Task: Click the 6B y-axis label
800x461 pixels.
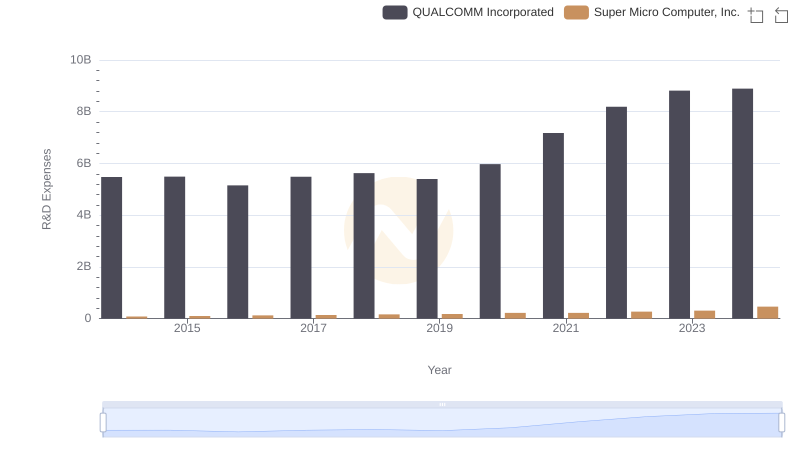Action: [84, 164]
